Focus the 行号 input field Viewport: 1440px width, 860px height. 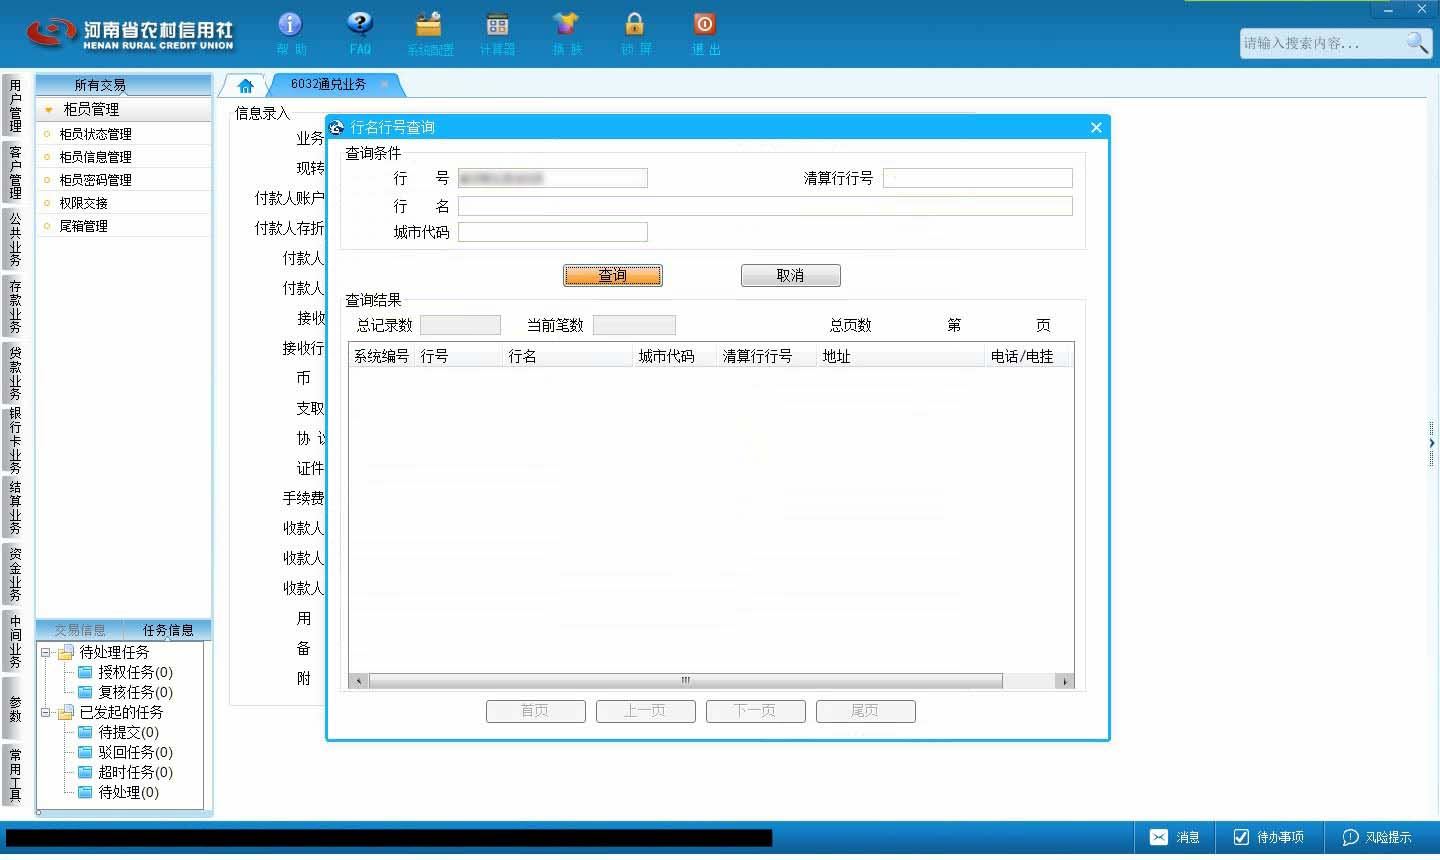coord(553,178)
